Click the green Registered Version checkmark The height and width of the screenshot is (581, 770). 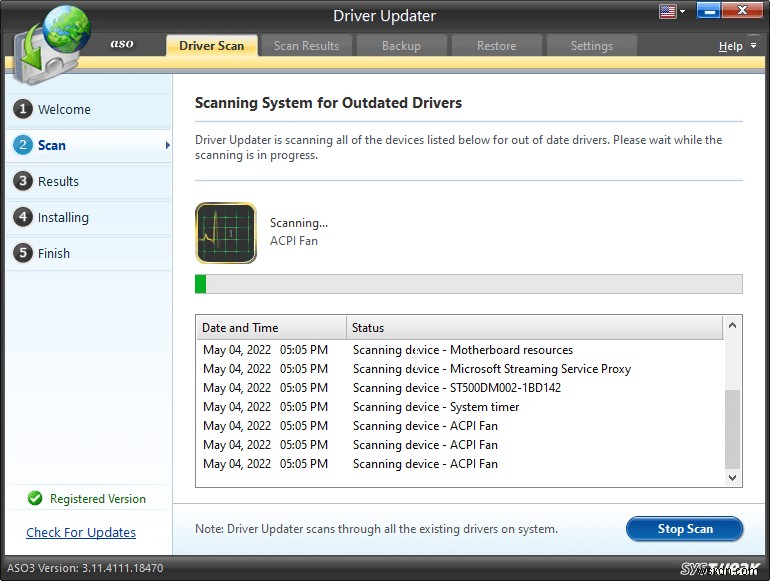(x=35, y=498)
